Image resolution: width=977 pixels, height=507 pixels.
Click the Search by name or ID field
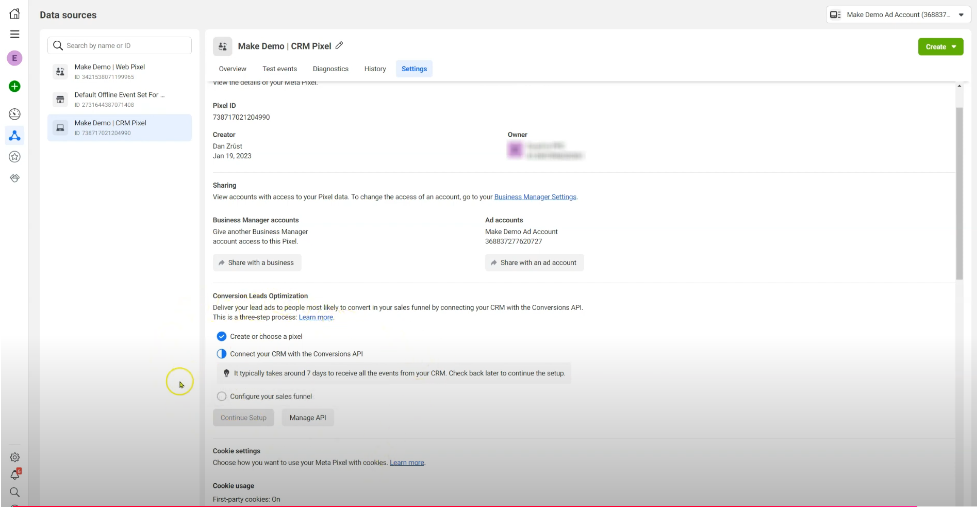point(120,45)
